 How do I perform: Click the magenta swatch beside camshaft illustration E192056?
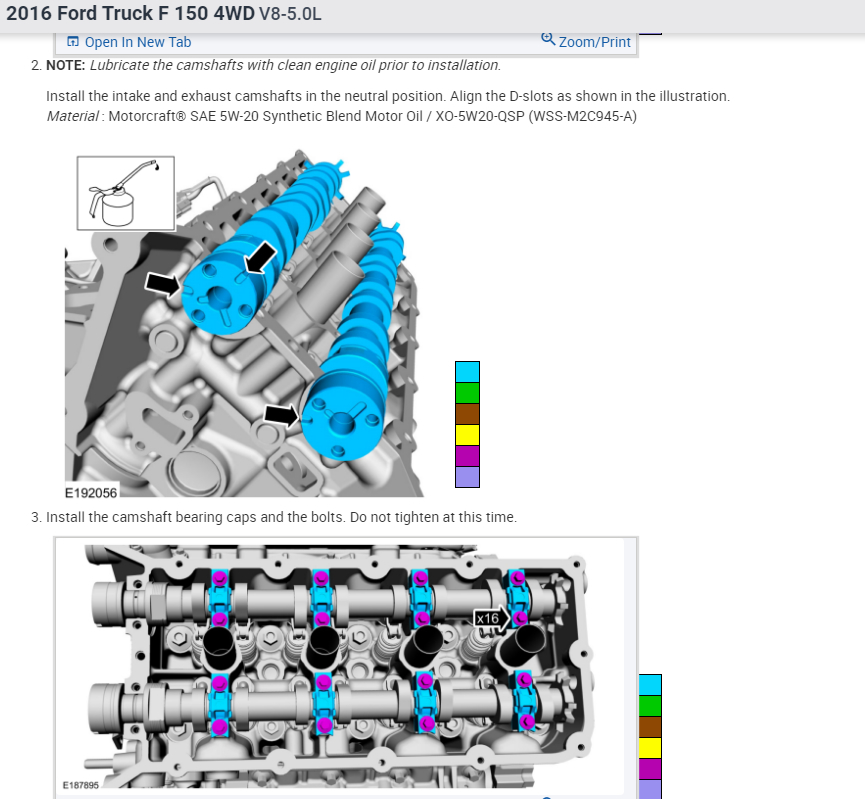point(467,456)
